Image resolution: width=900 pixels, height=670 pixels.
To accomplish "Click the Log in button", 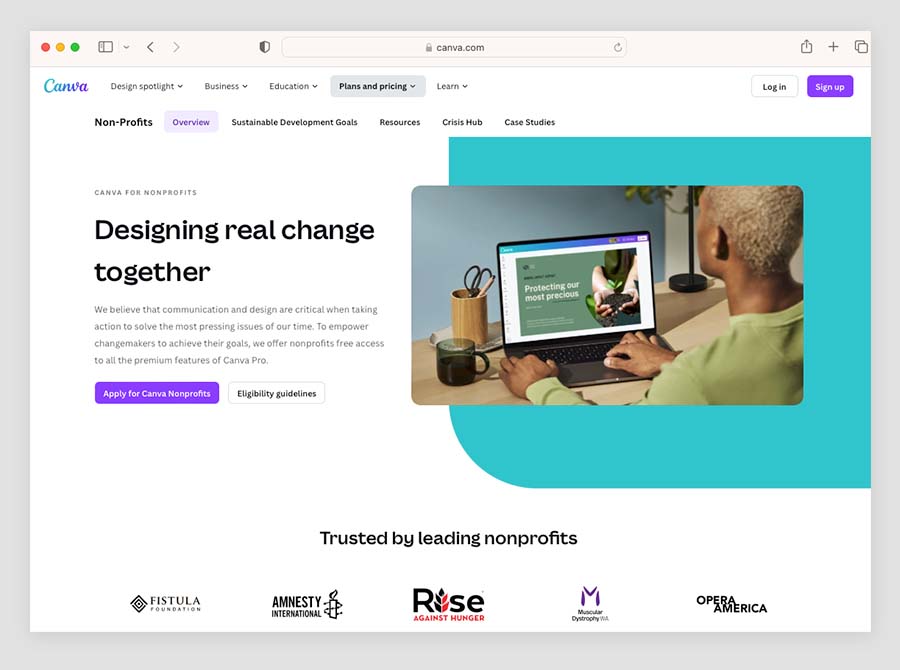I will [x=774, y=87].
